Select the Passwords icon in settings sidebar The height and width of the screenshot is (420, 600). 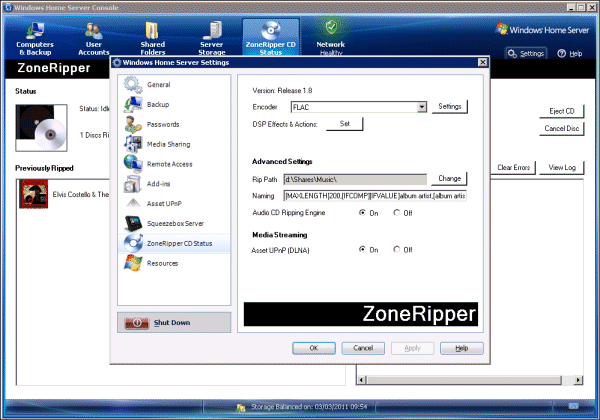click(x=133, y=124)
